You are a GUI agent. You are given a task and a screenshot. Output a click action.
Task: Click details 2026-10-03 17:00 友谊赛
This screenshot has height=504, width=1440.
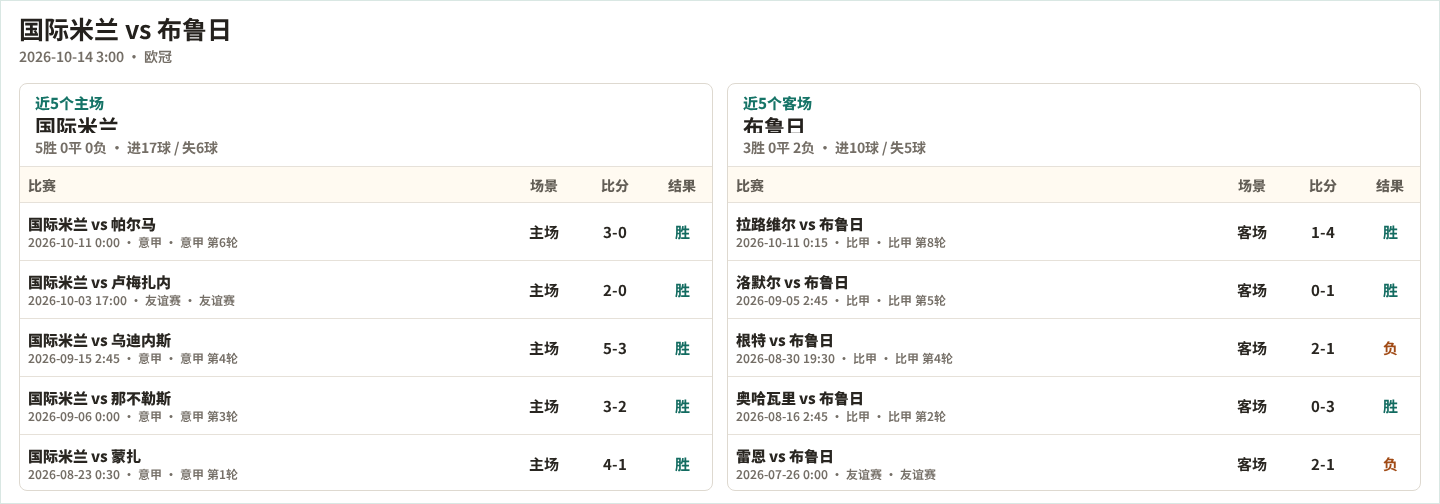(x=132, y=301)
